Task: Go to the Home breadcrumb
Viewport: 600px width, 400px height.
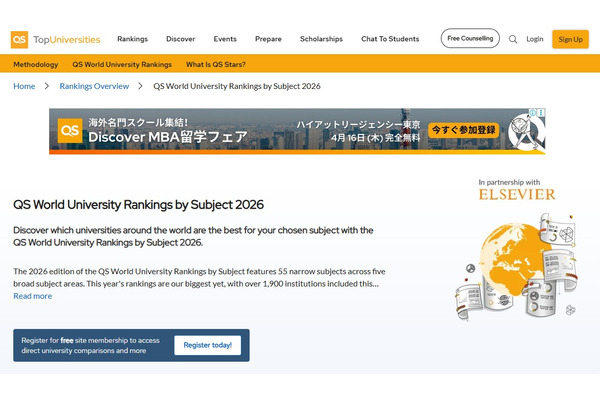Action: [x=24, y=86]
